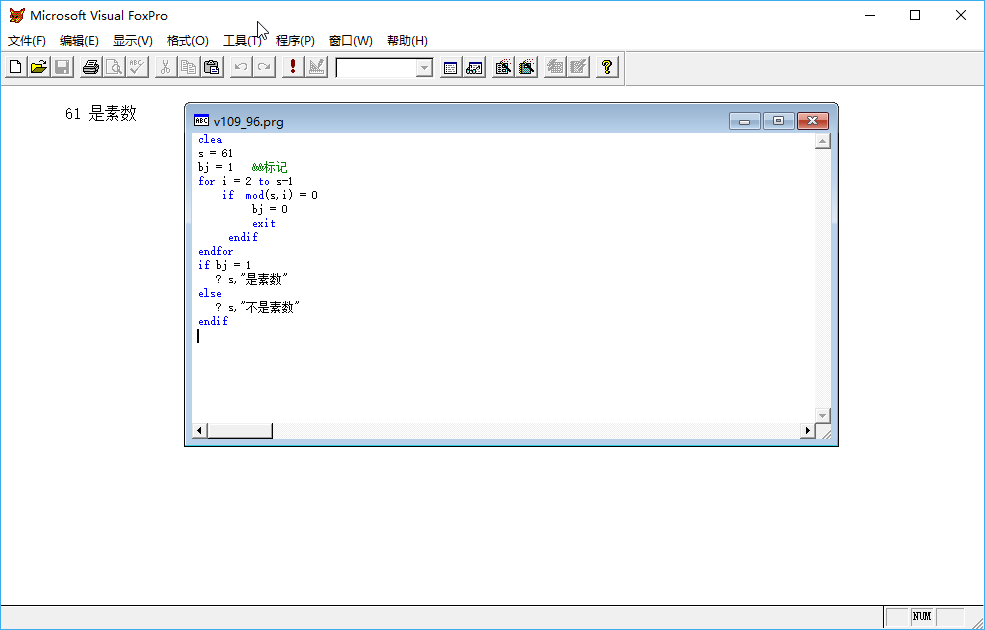Click the NUM indicator in the status bar
This screenshot has width=985, height=630.
922,616
